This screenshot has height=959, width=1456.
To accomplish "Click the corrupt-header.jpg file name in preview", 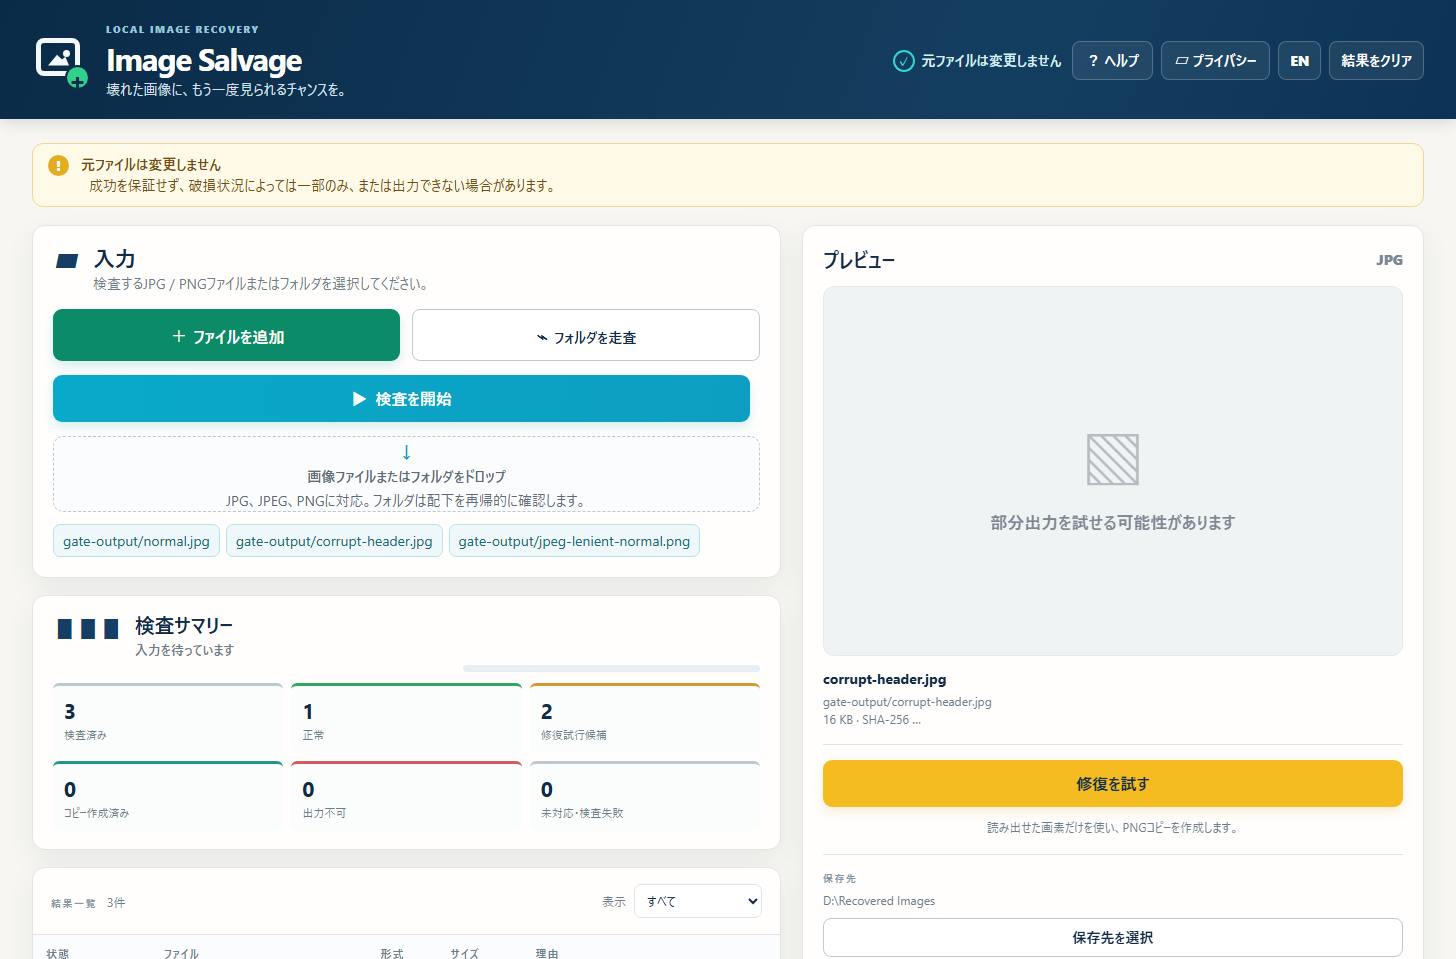I will 884,679.
